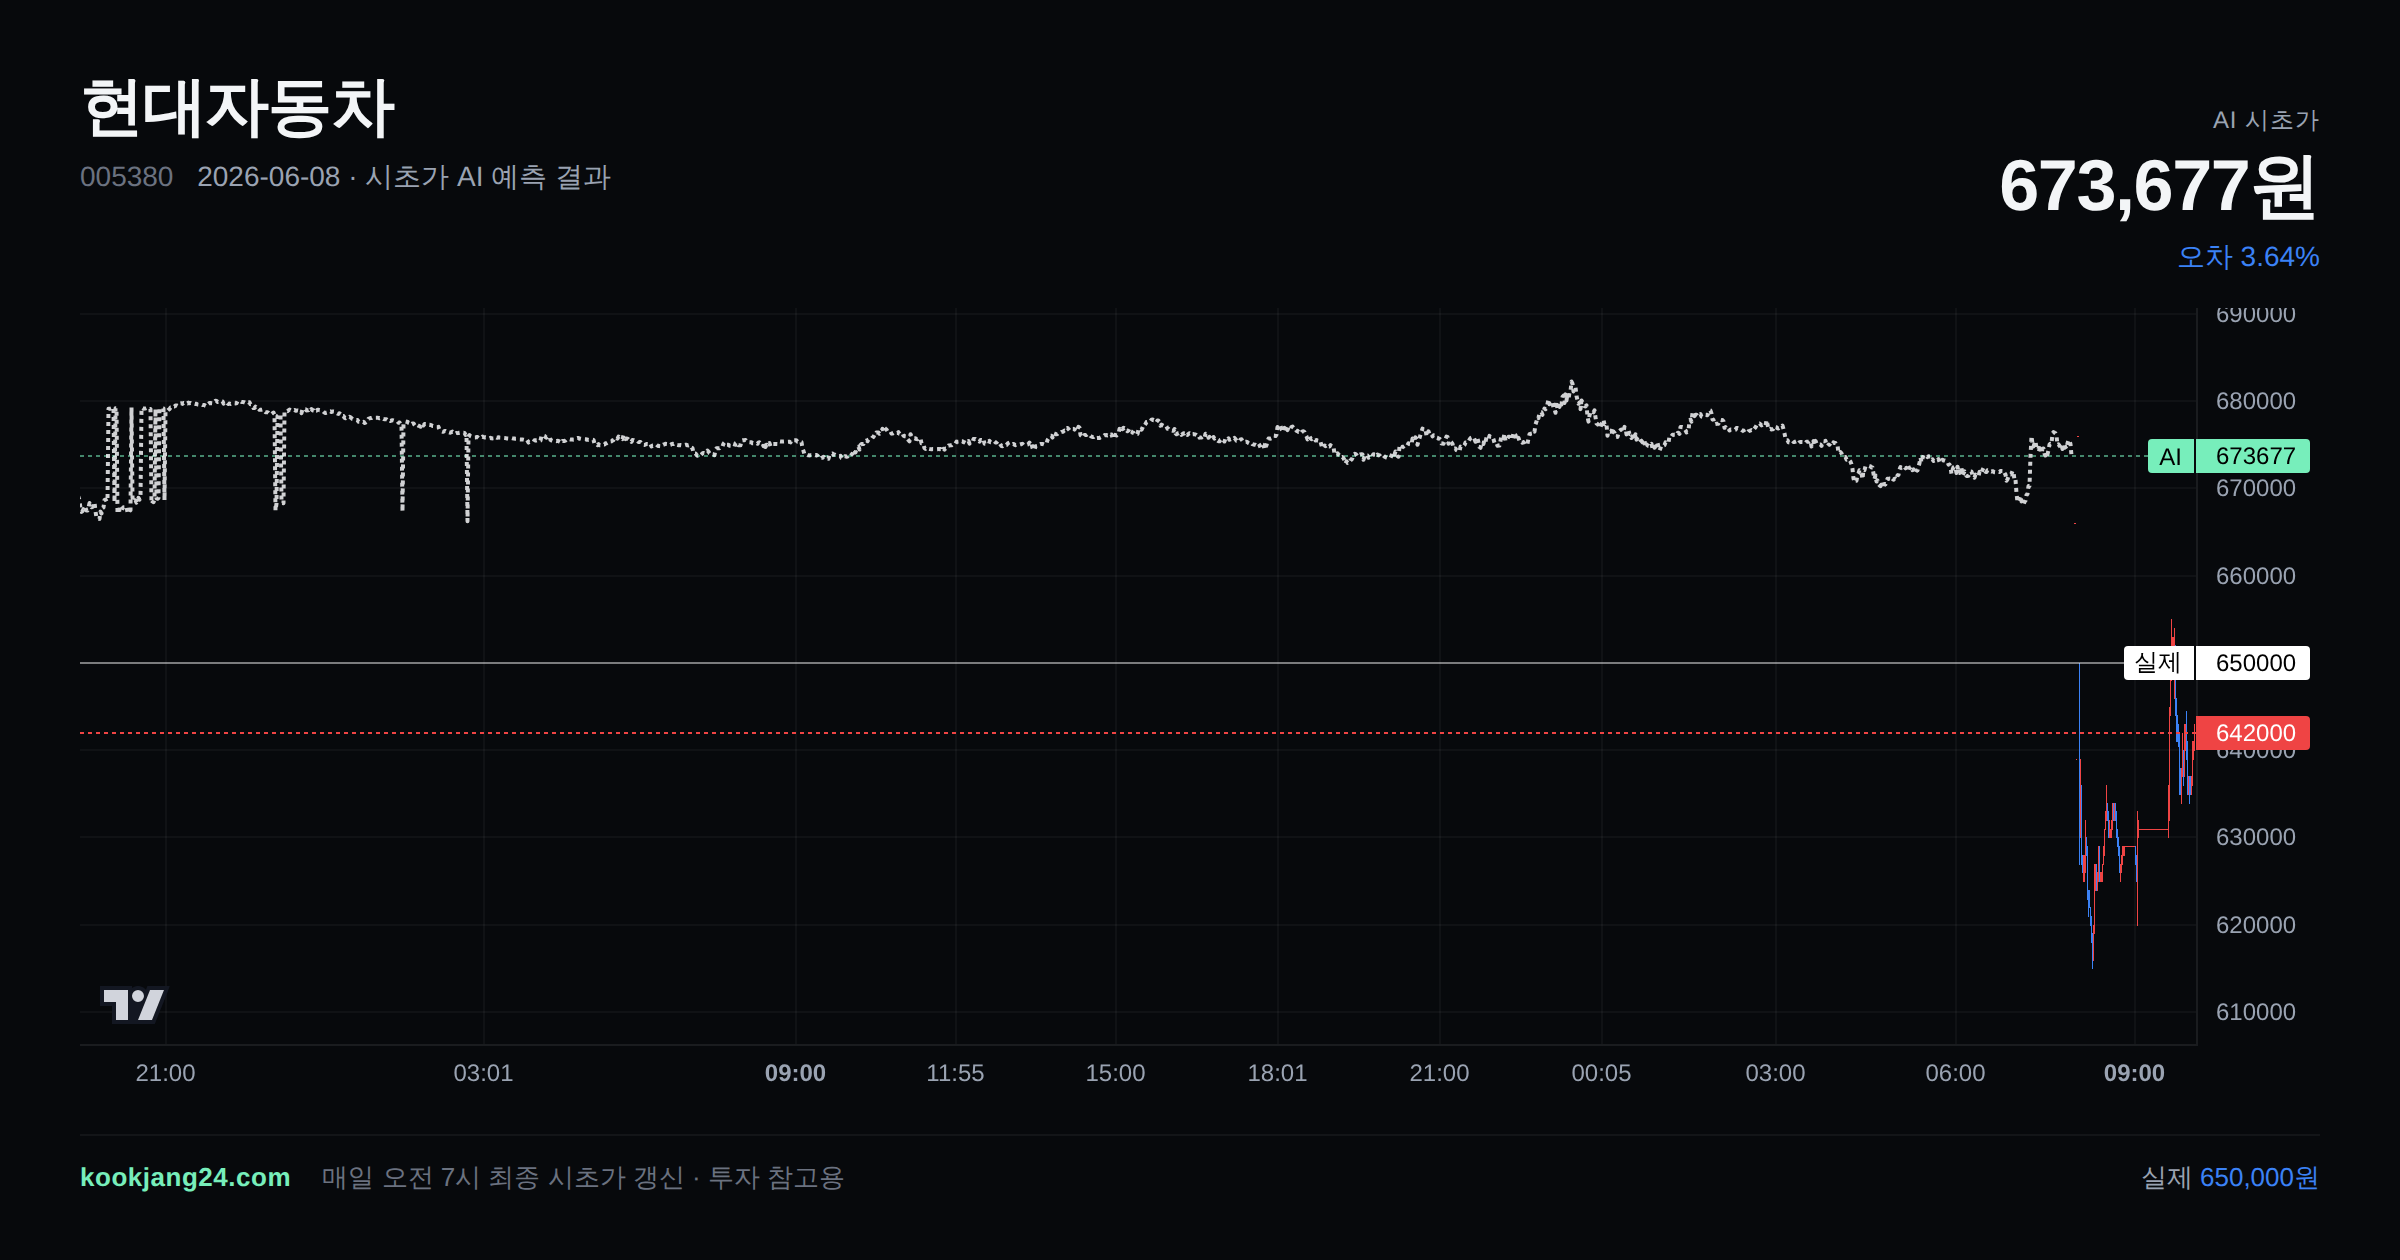Click the AI 시초가 label
The height and width of the screenshot is (1260, 2400).
2265,120
